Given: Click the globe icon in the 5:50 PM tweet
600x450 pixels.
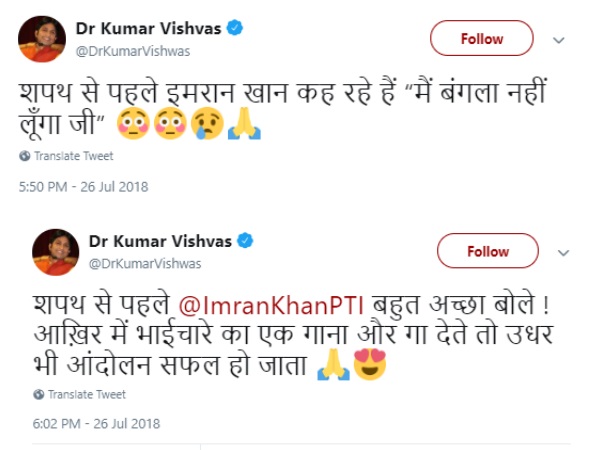Looking at the screenshot, I should 24,156.
